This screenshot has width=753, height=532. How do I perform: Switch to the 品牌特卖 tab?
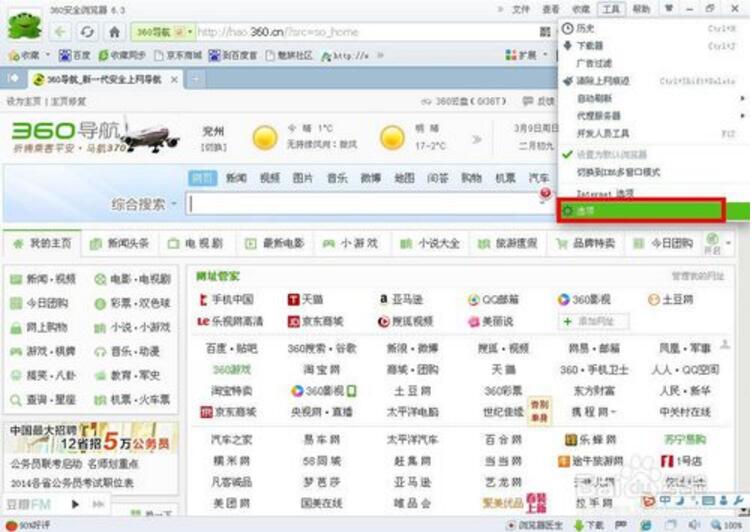coord(586,244)
